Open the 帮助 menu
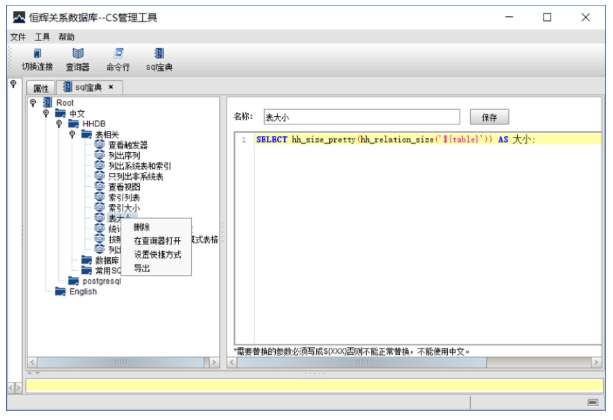Viewport: 613px width, 420px height. click(x=66, y=37)
